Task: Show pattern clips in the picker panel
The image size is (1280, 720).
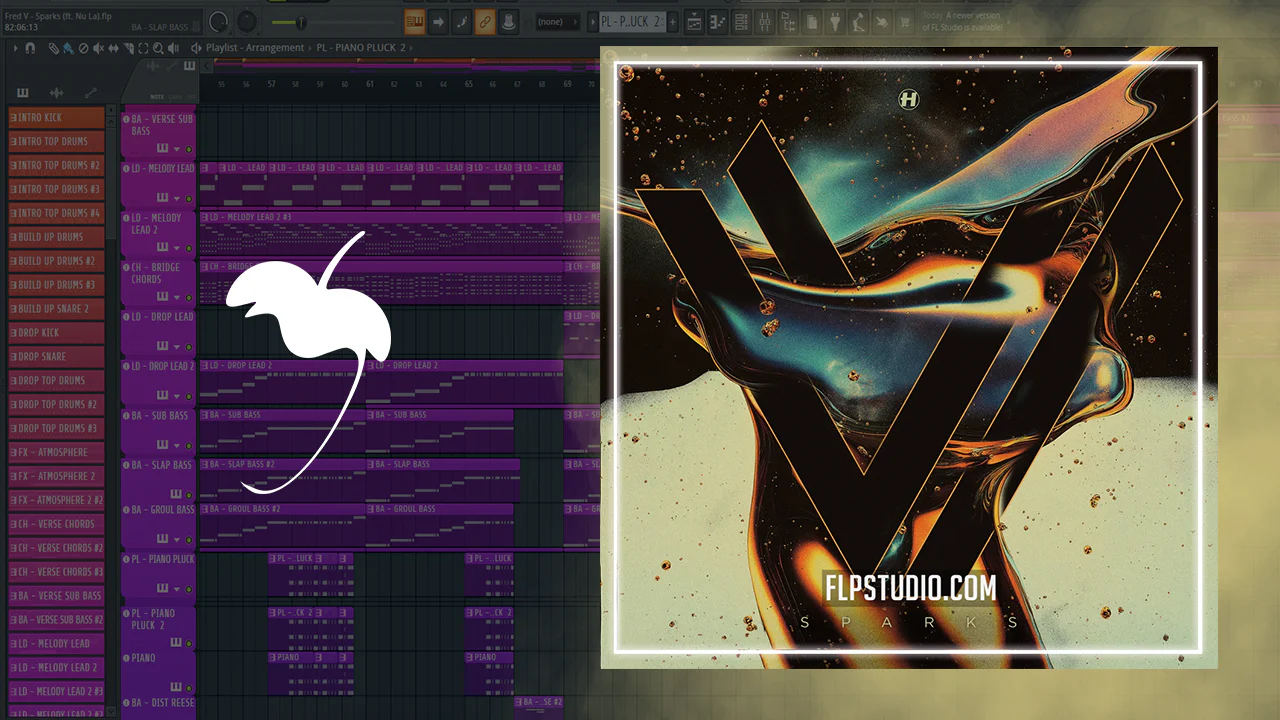Action: click(x=23, y=93)
